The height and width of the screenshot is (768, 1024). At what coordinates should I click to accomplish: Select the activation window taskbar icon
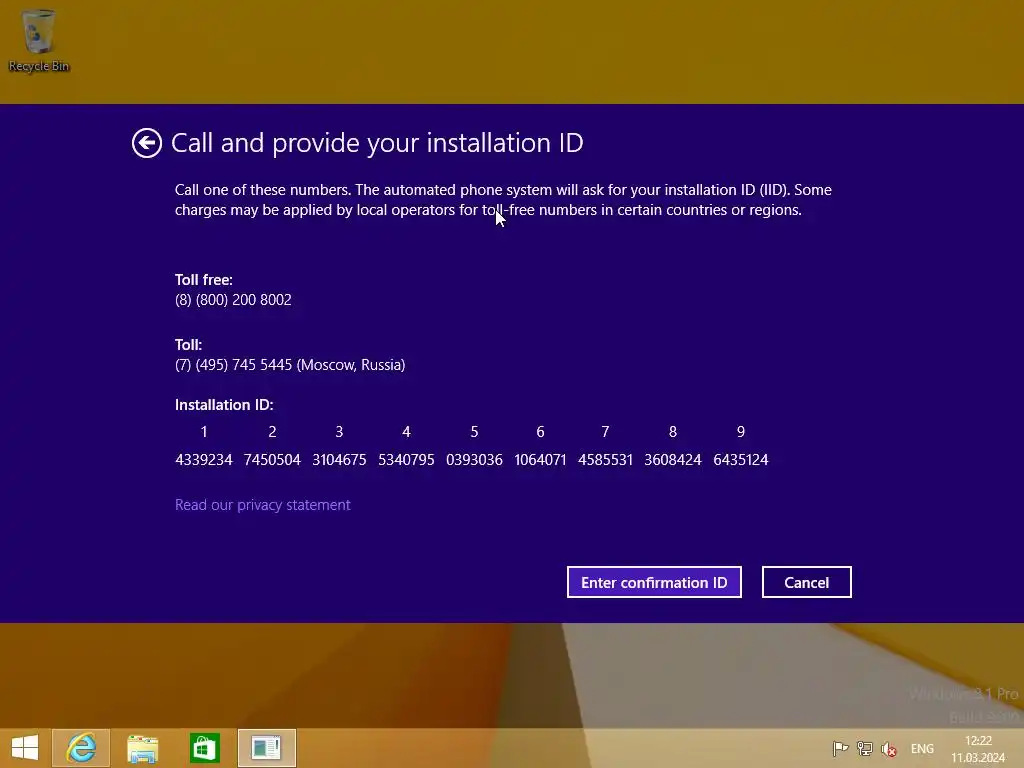[266, 748]
